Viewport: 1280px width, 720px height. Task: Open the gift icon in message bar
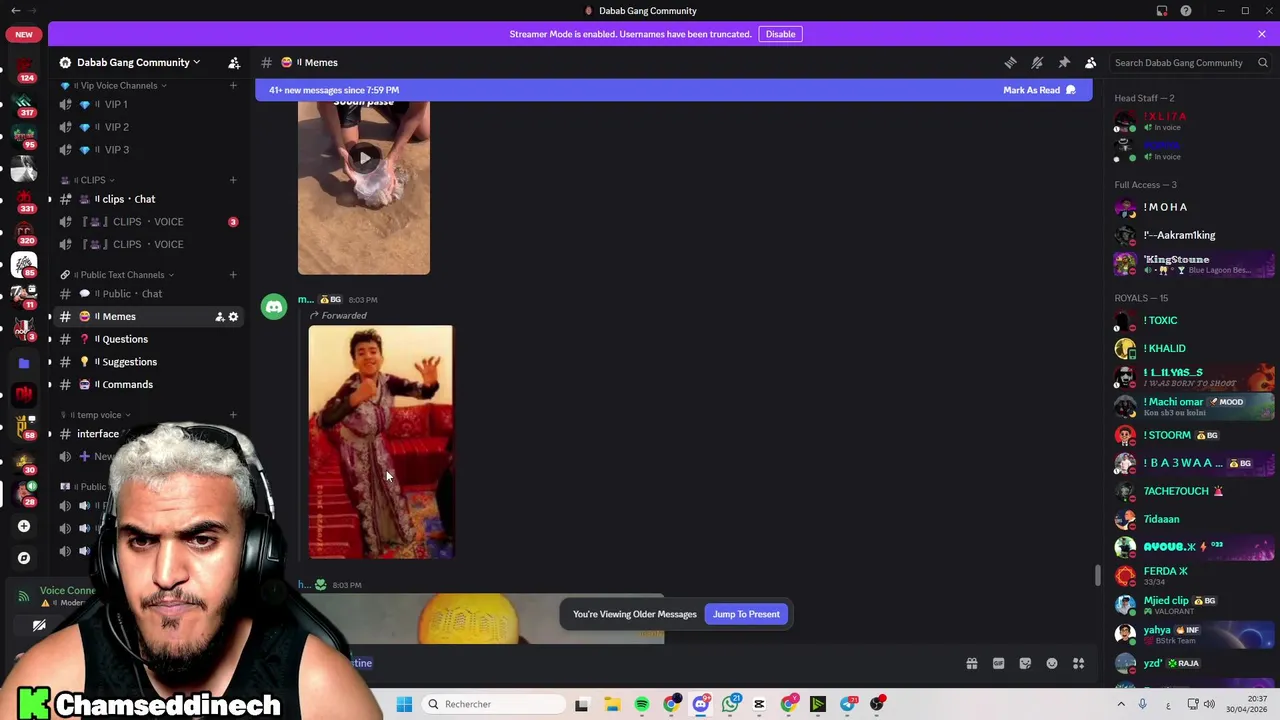pos(971,663)
